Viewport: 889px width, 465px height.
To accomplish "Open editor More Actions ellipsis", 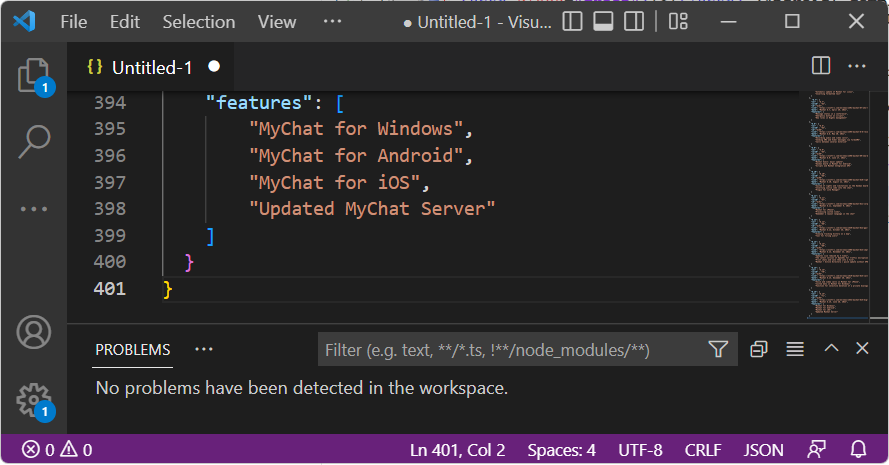I will click(x=857, y=66).
